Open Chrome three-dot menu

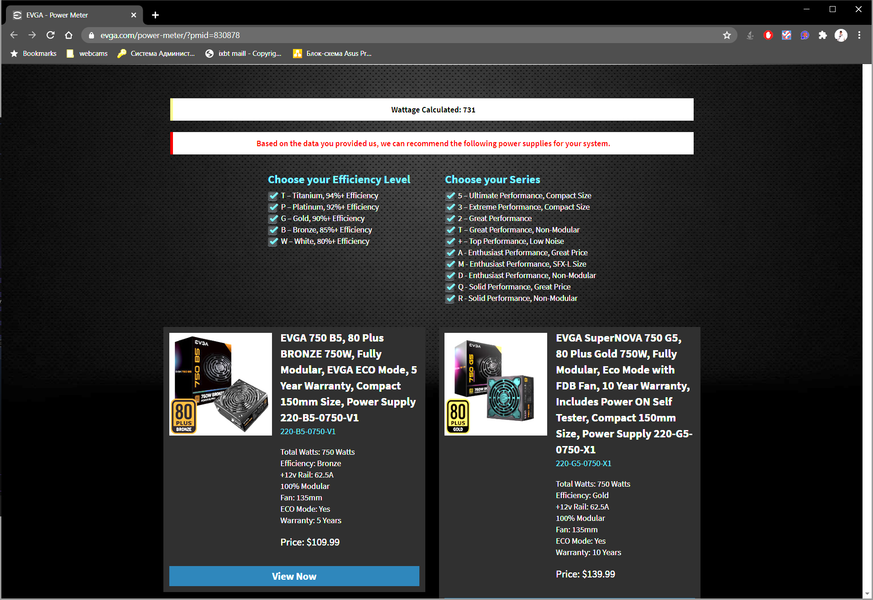coord(859,35)
